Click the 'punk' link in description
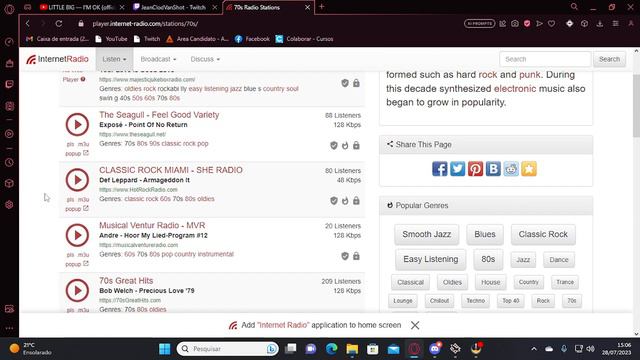Viewport: 640px width, 360px height. pos(530,75)
